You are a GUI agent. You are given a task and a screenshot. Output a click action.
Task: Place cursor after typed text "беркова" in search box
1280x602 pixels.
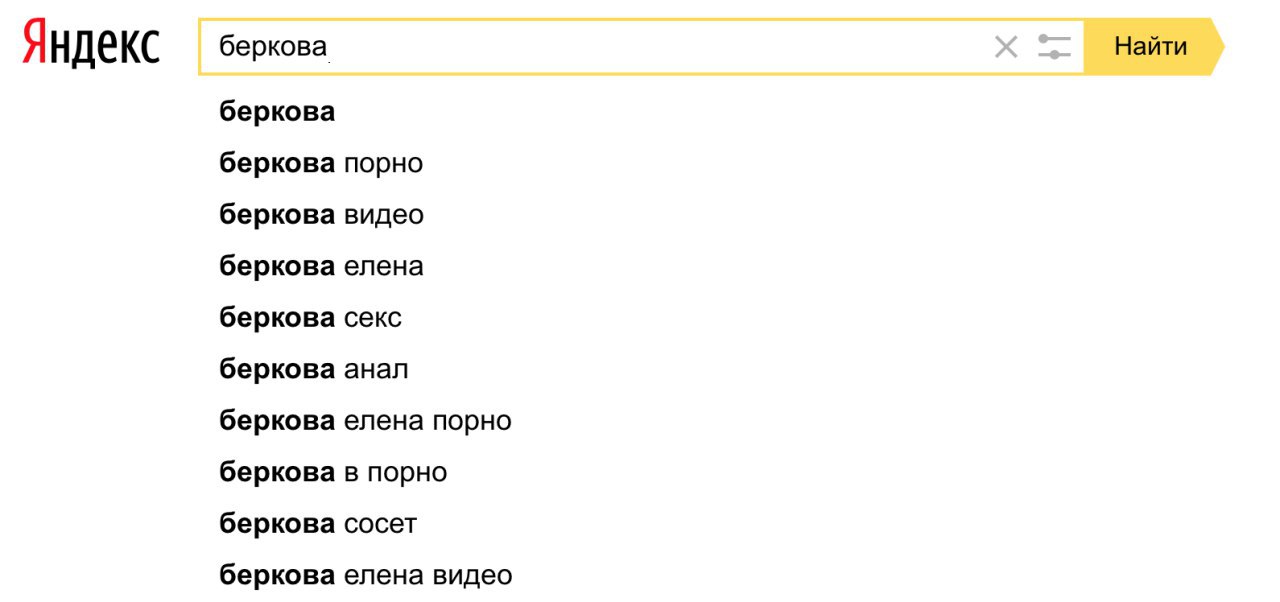coord(329,47)
